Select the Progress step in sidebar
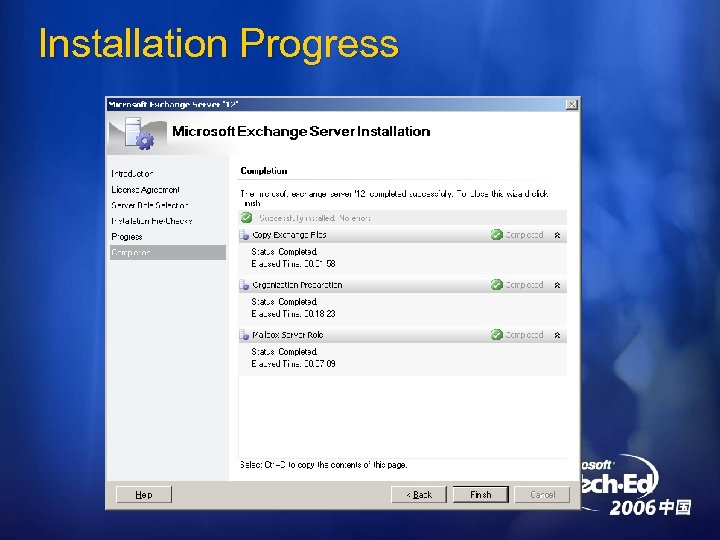Image resolution: width=720 pixels, height=540 pixels. point(127,237)
